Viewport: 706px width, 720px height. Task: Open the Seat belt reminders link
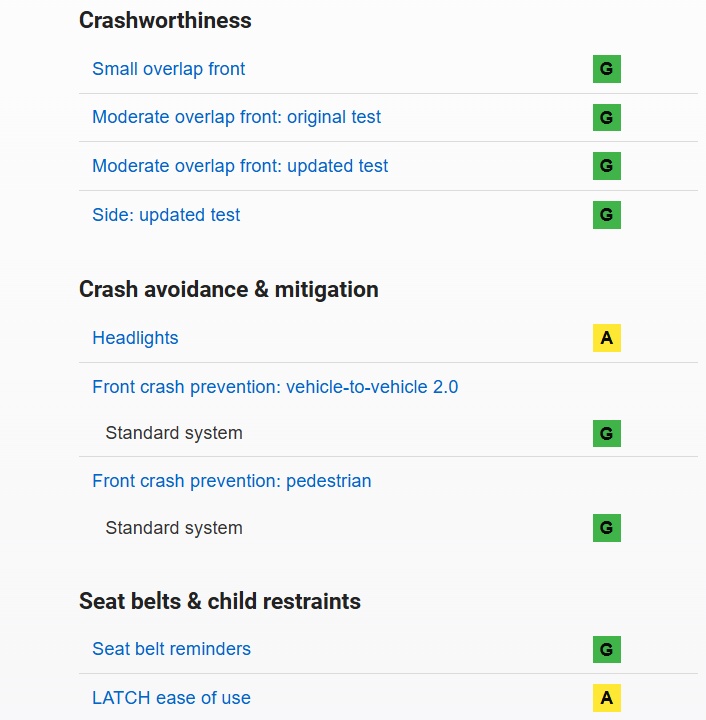171,649
